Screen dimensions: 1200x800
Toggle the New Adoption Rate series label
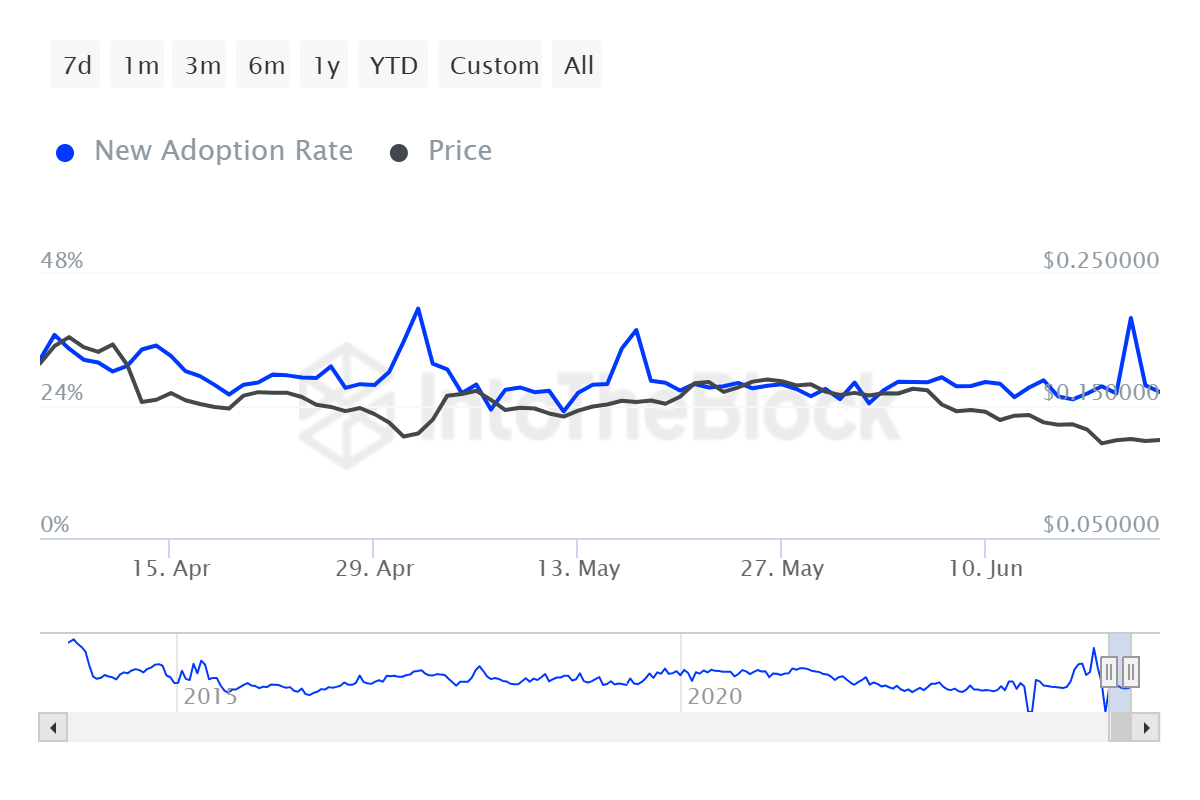coord(223,151)
